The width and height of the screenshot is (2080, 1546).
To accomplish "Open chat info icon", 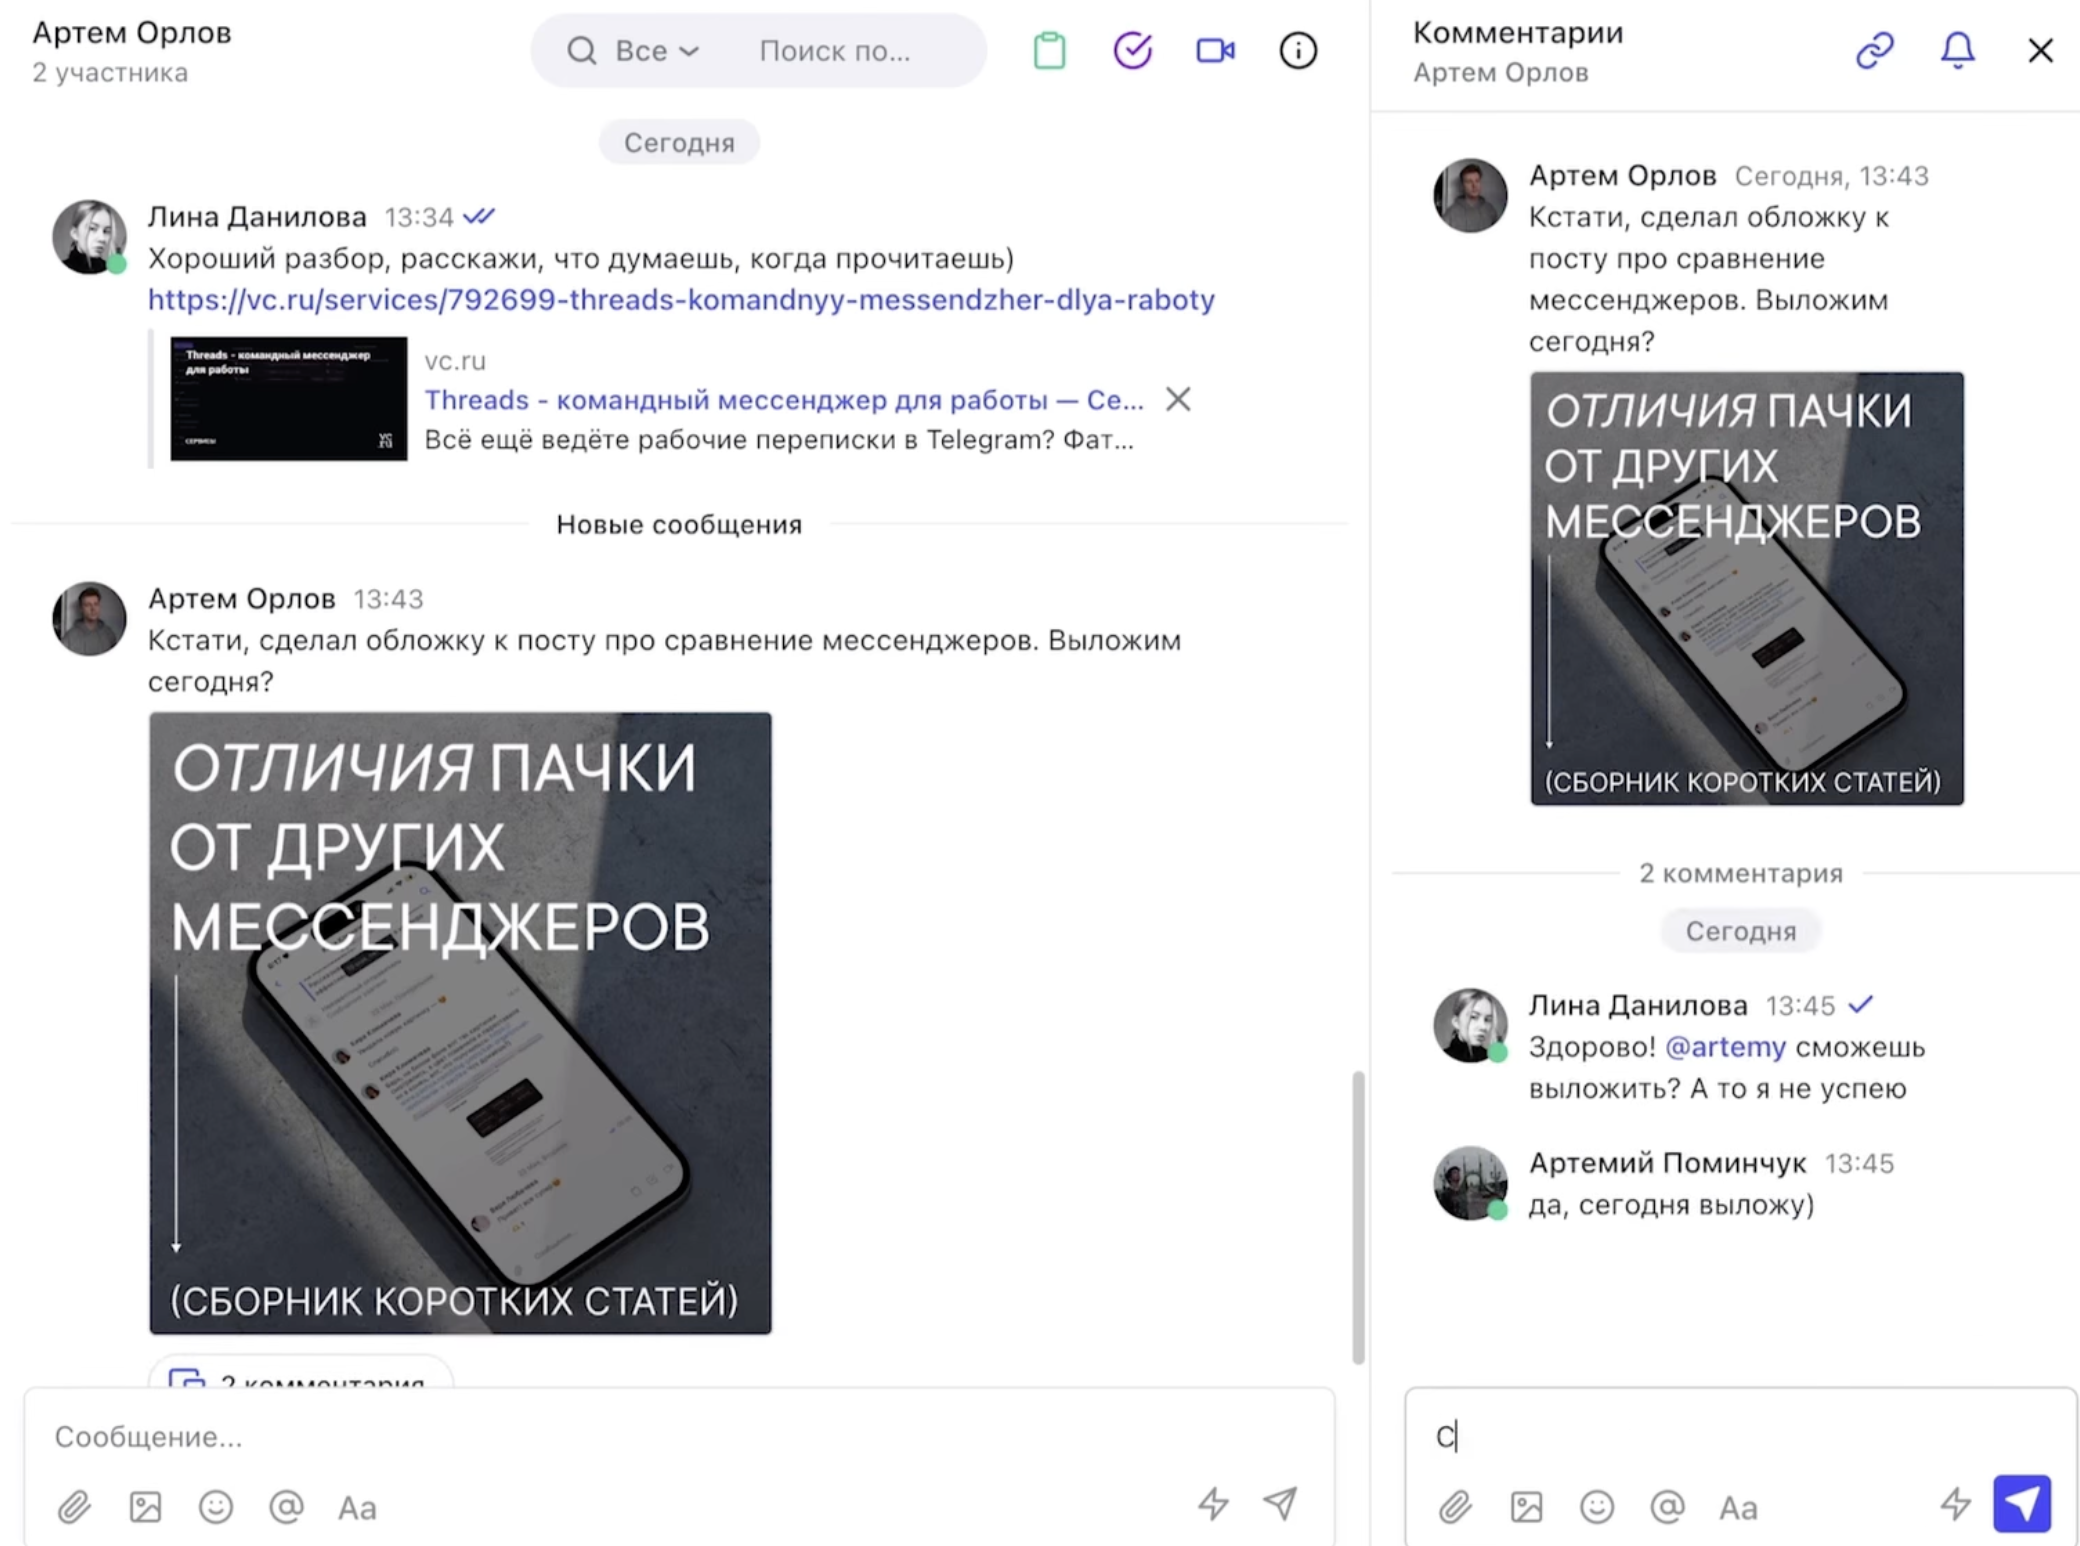I will tap(1298, 50).
